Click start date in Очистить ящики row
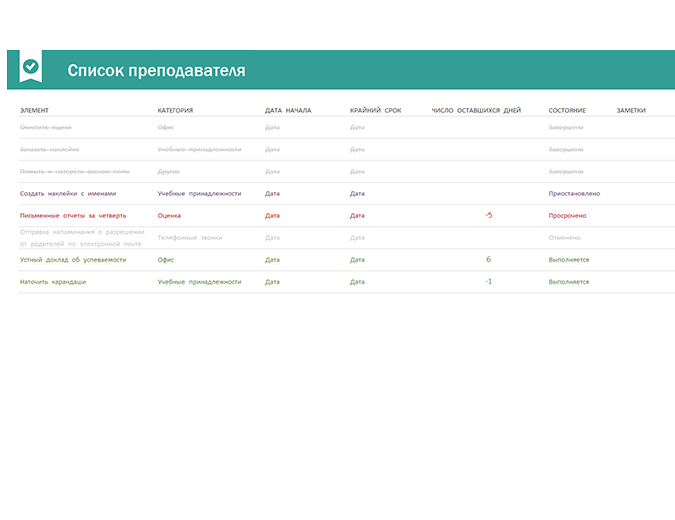This screenshot has width=675, height=520. click(272, 127)
